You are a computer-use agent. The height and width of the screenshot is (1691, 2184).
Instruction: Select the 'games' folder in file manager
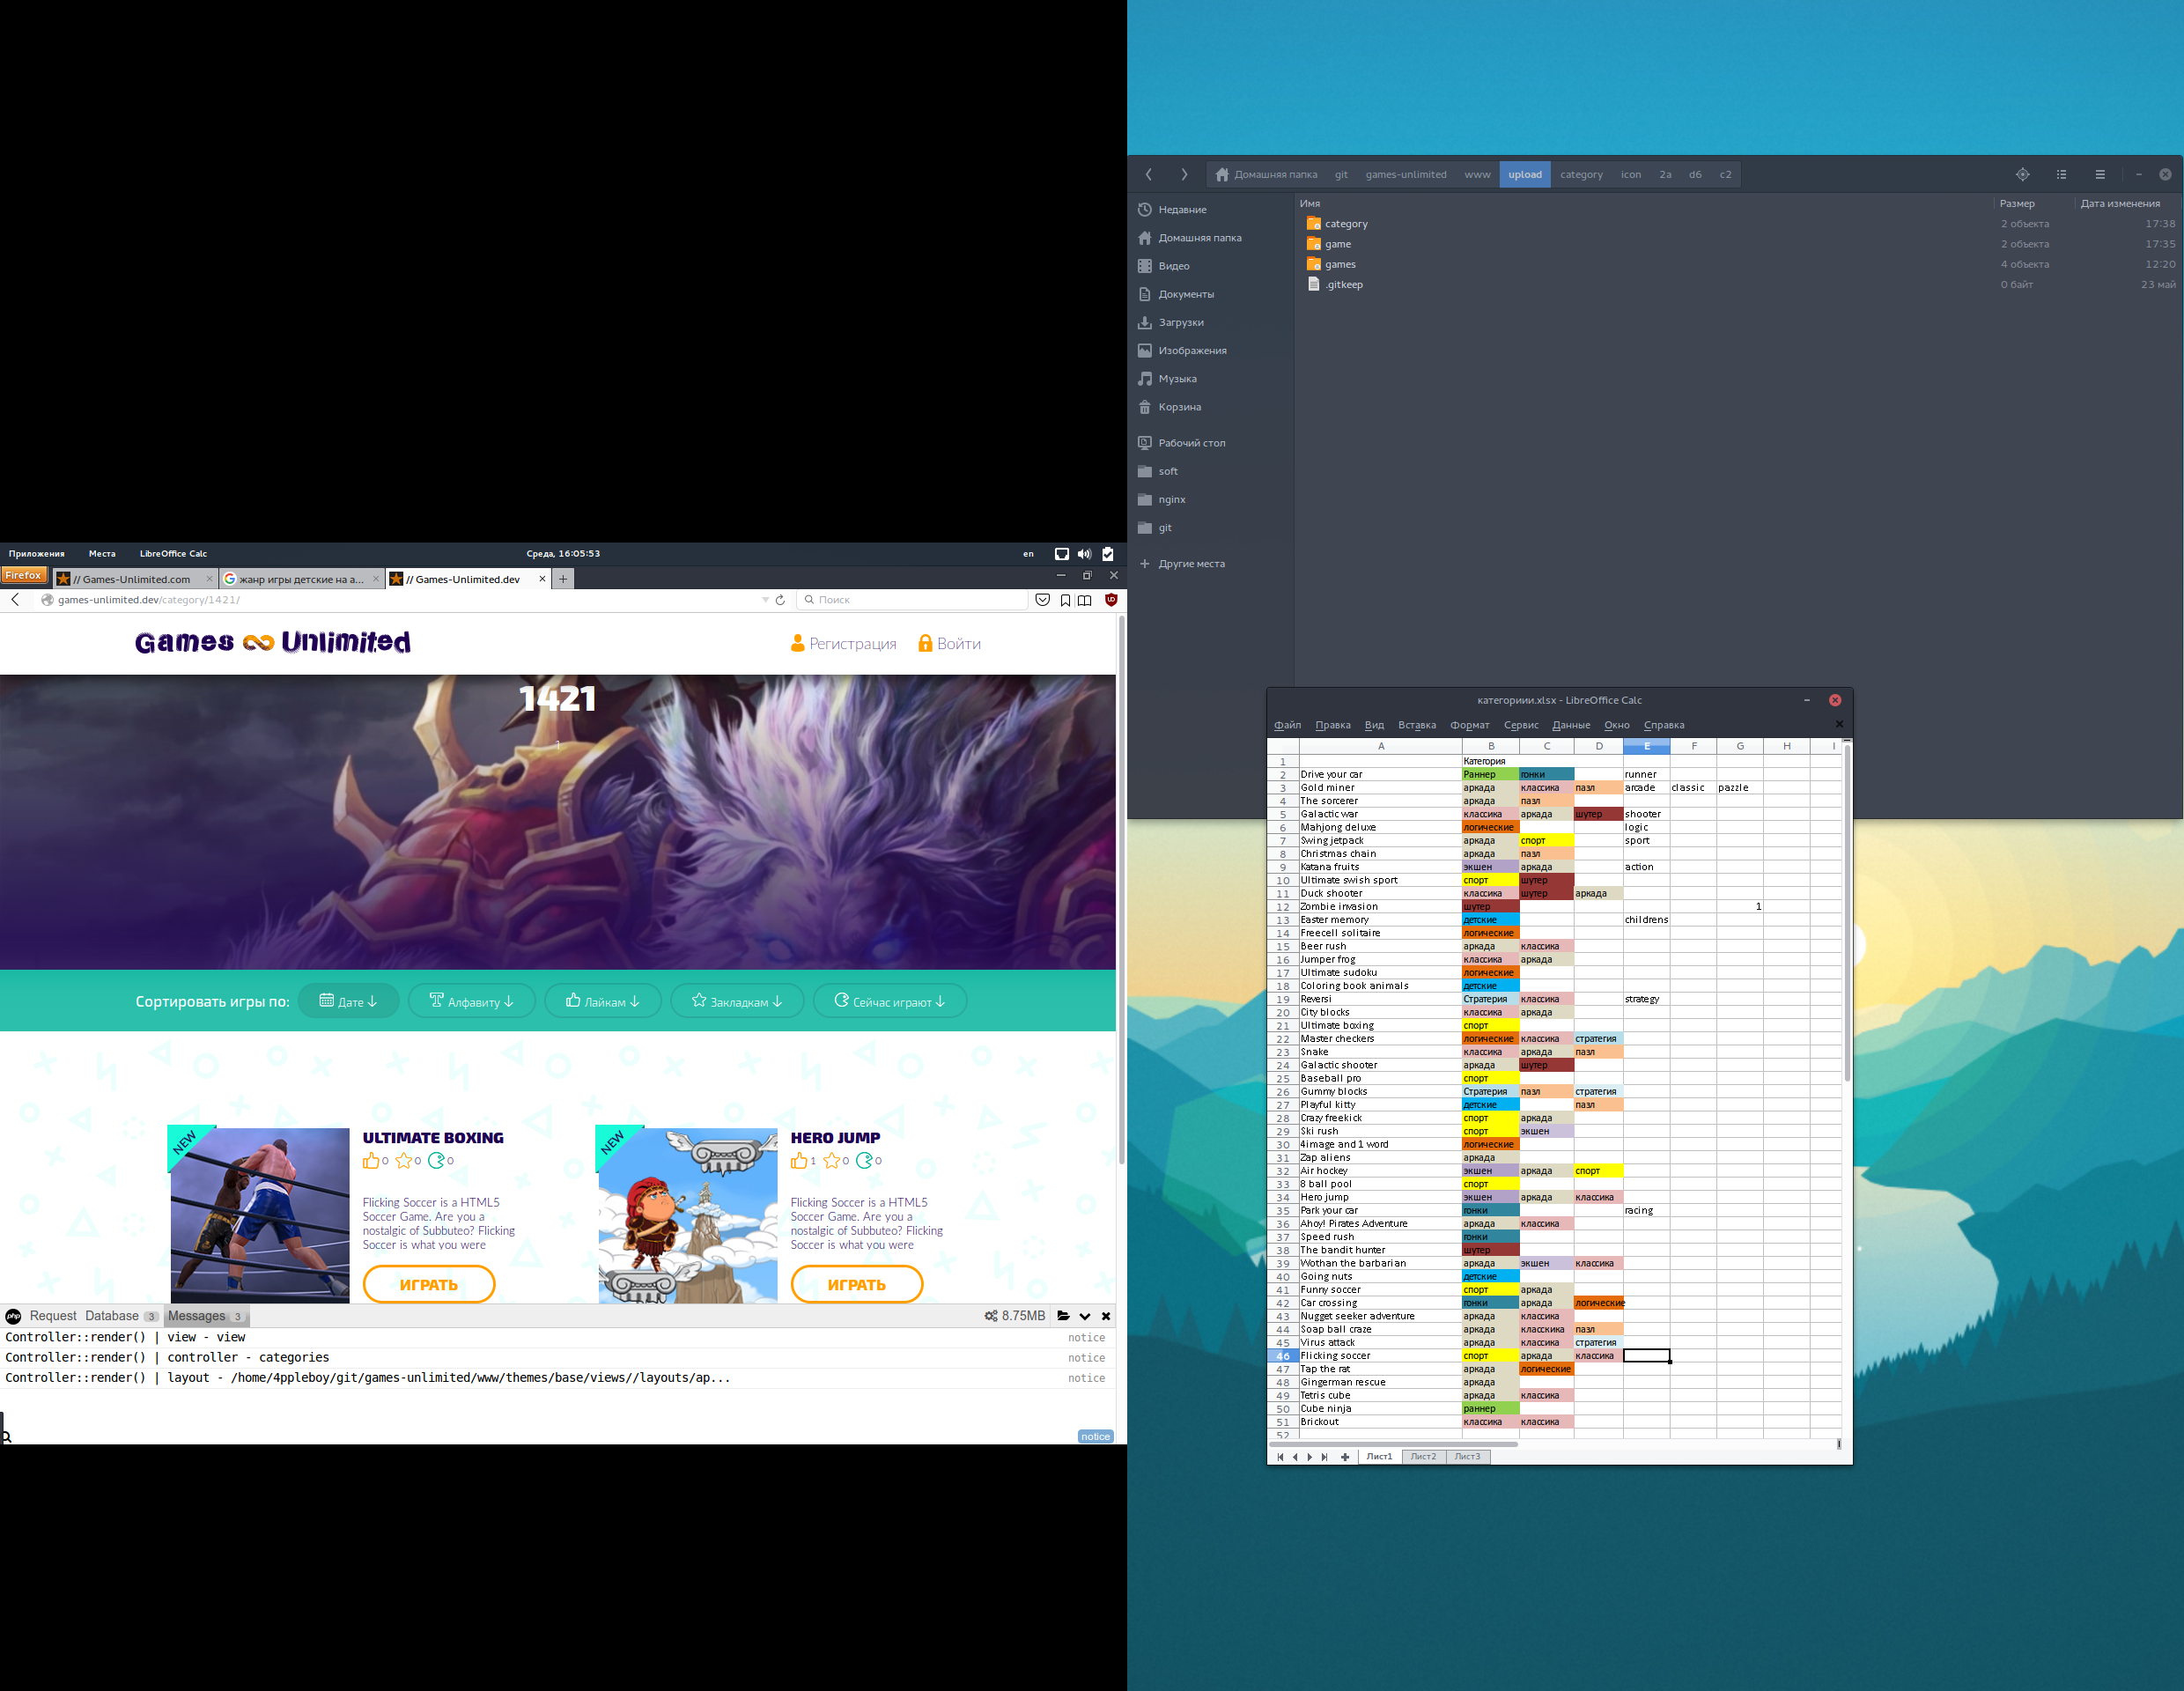point(1340,265)
